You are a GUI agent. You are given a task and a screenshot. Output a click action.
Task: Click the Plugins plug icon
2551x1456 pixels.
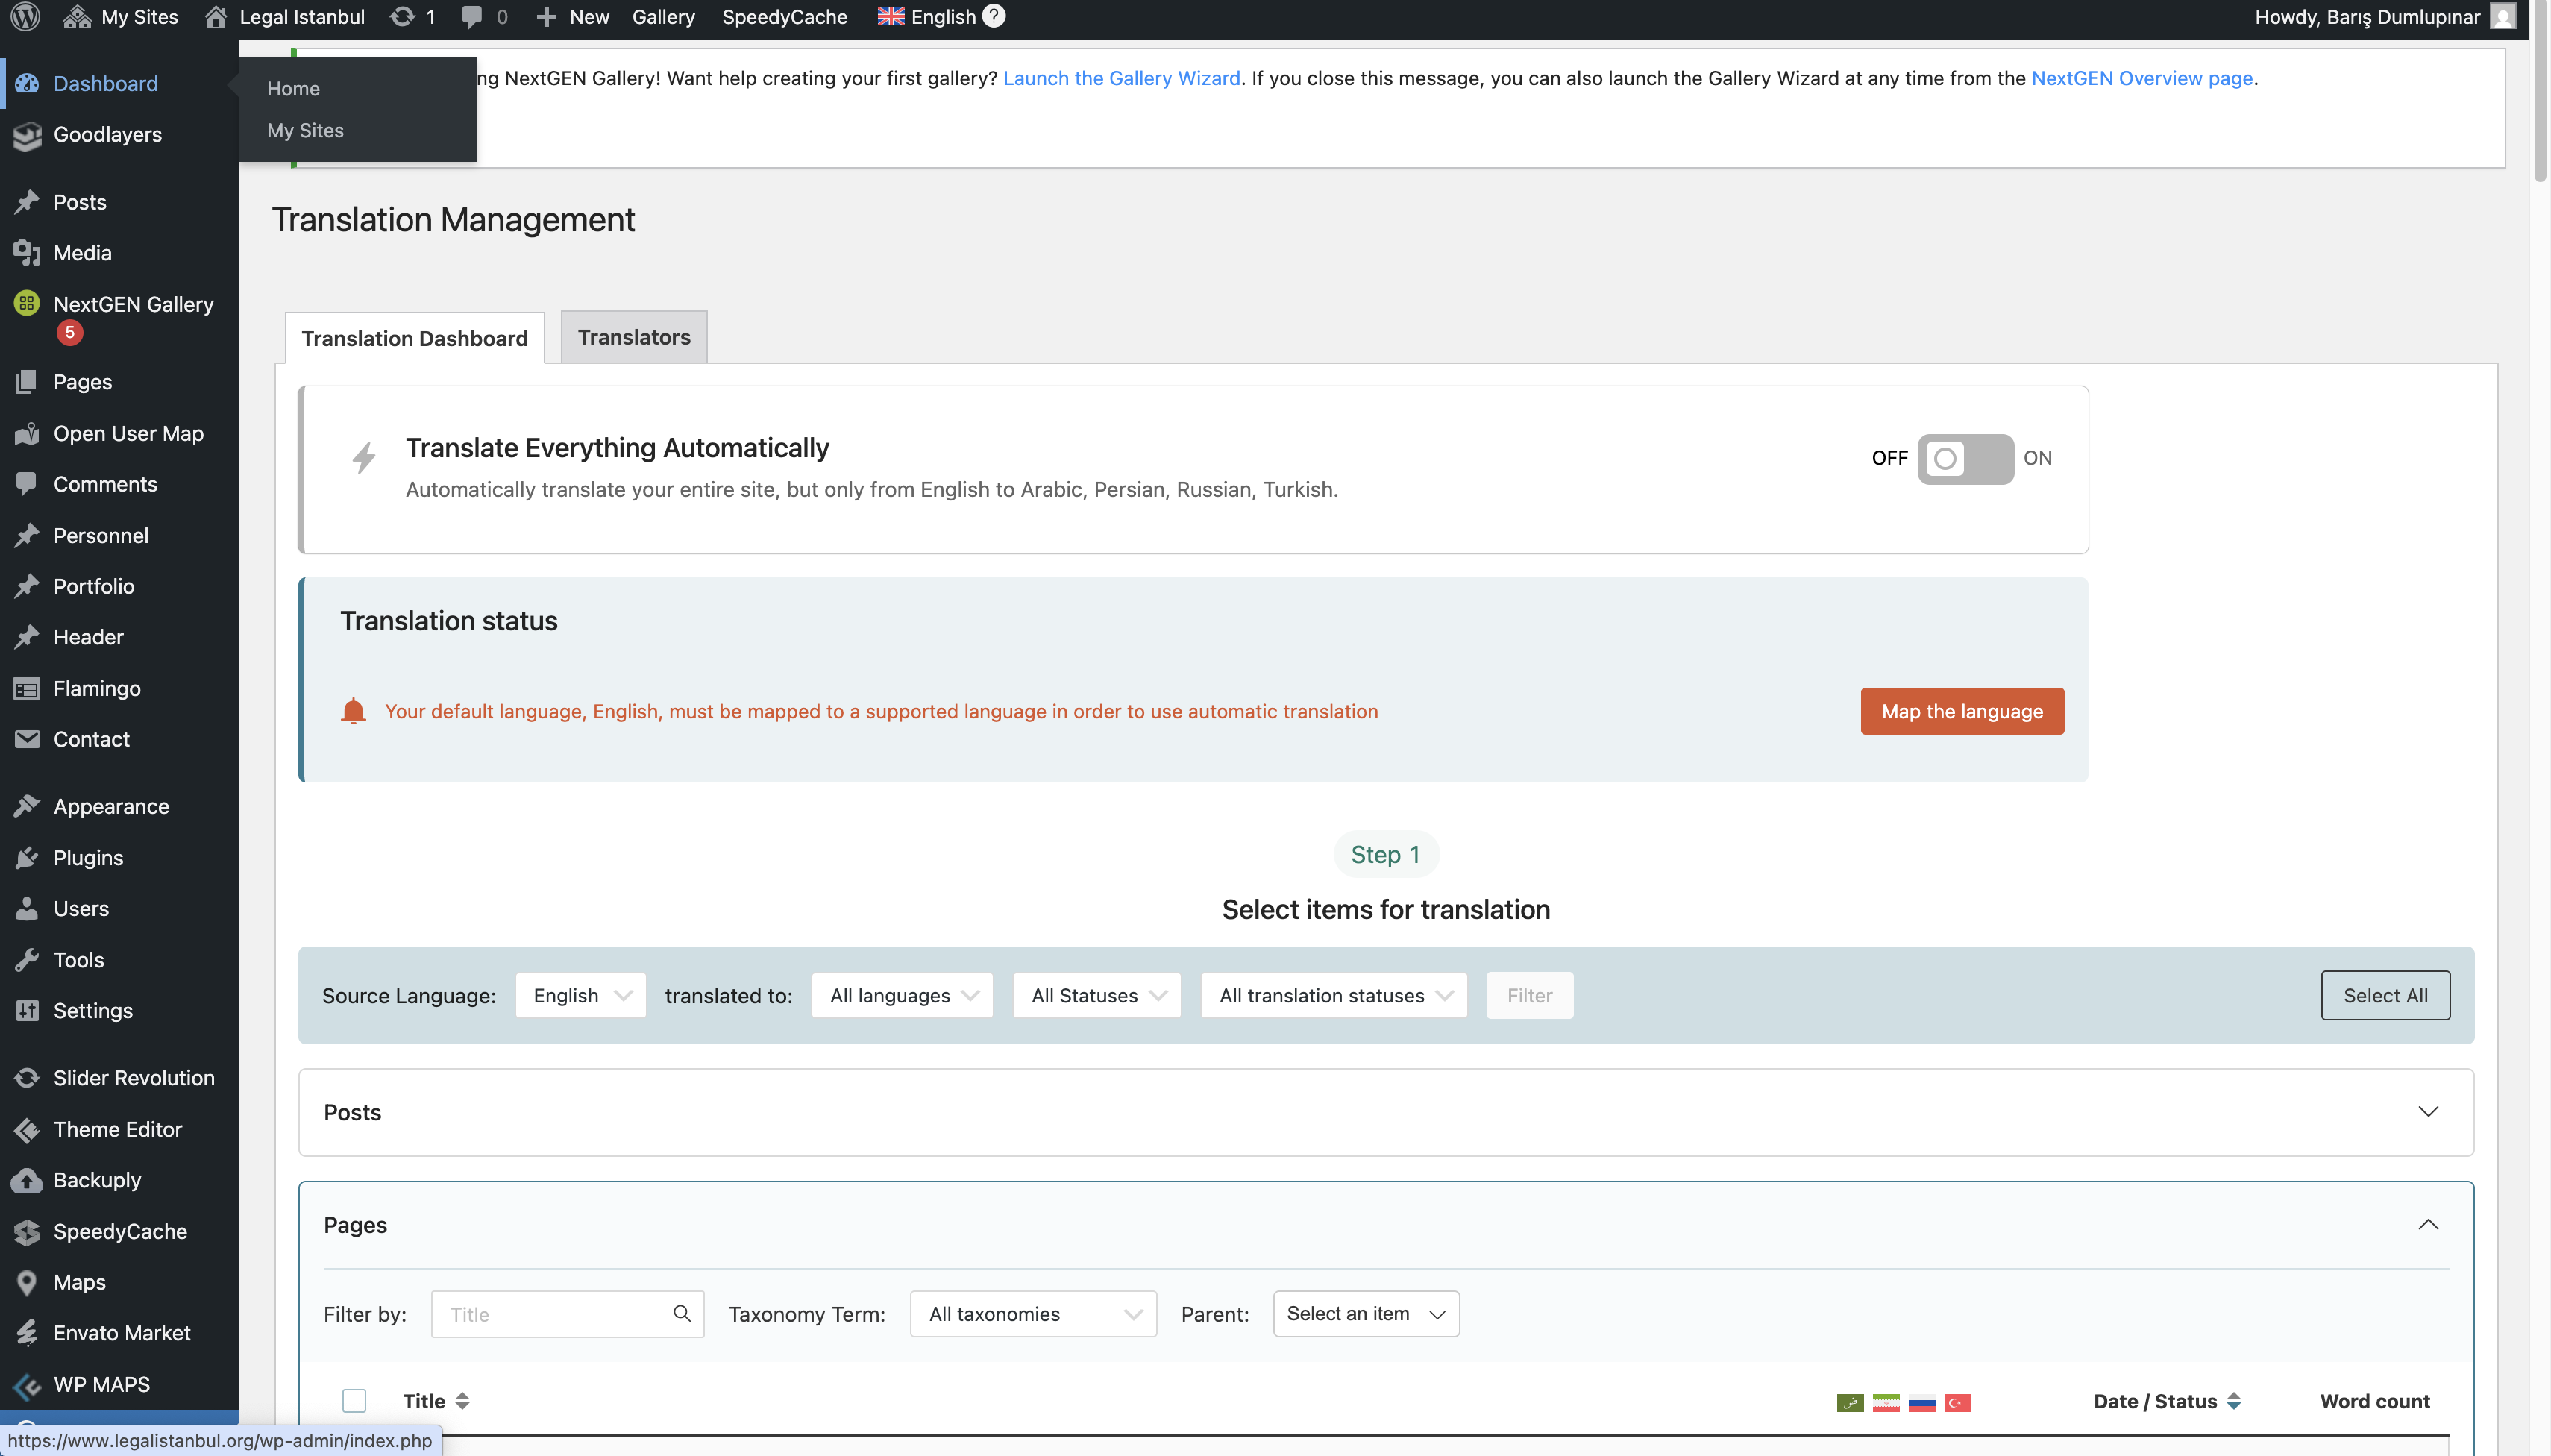(x=27, y=858)
